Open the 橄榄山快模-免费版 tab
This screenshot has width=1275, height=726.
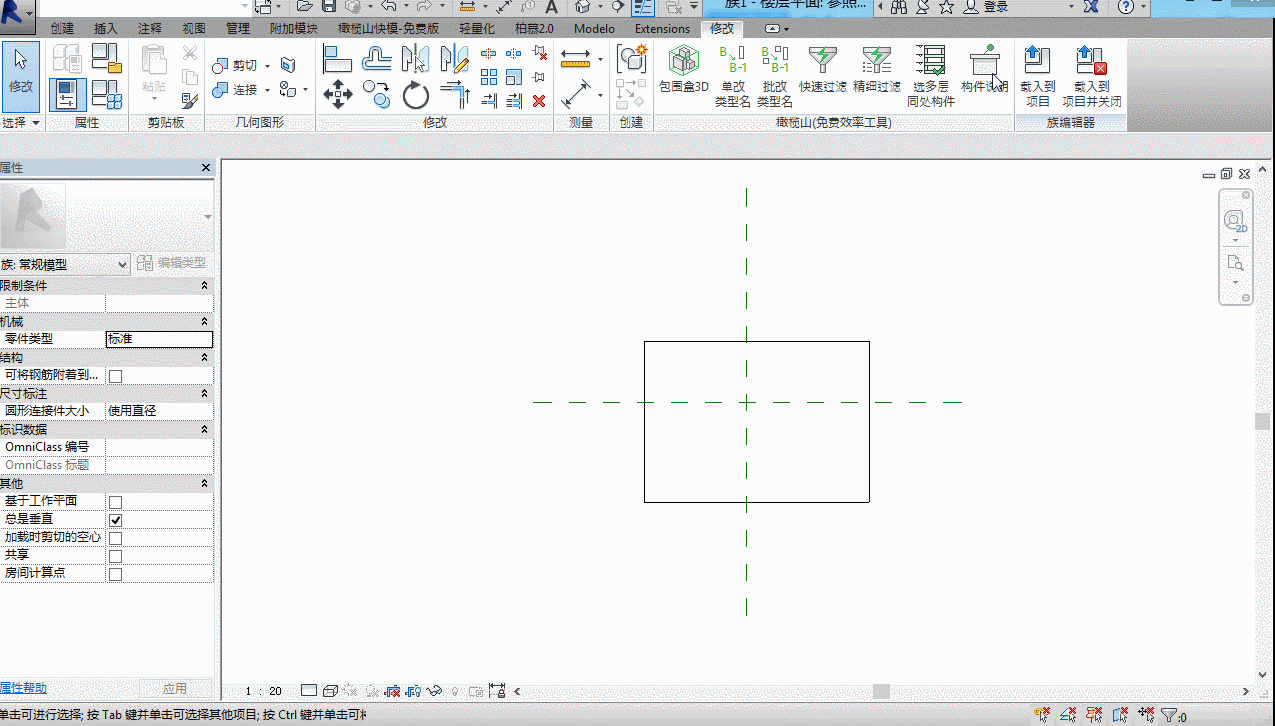coord(388,28)
